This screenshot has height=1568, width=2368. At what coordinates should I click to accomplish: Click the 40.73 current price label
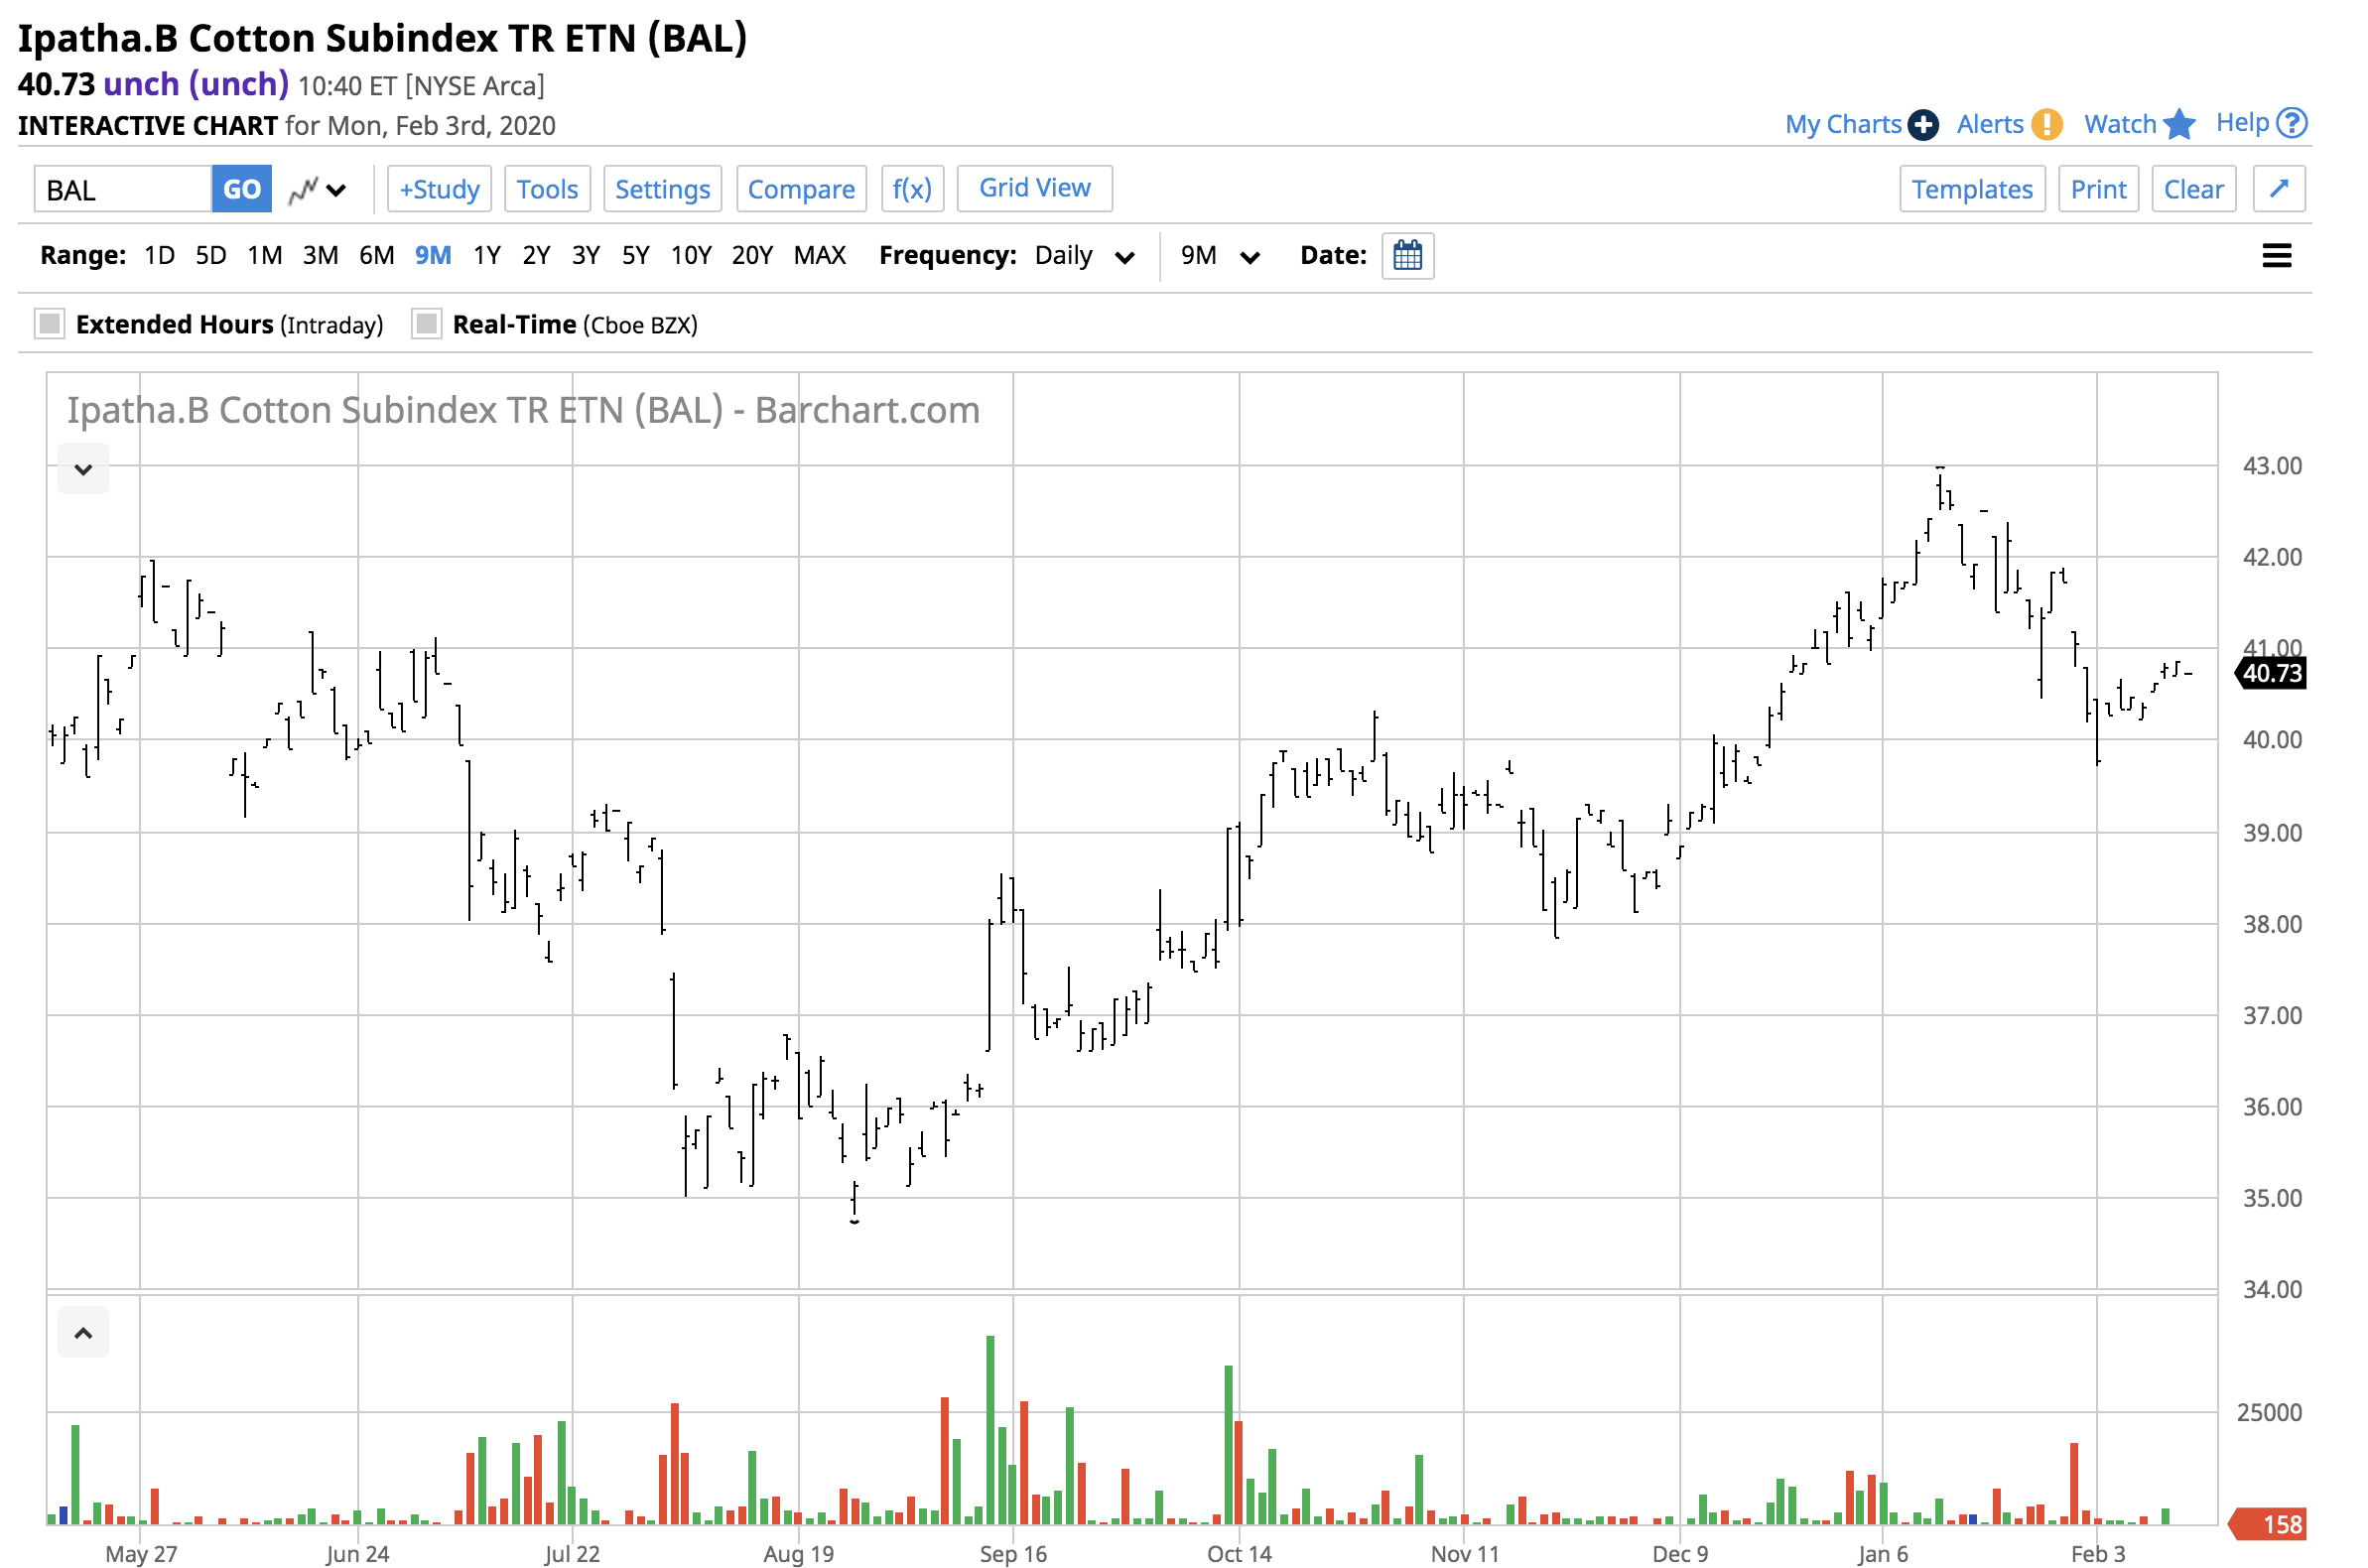point(2269,673)
